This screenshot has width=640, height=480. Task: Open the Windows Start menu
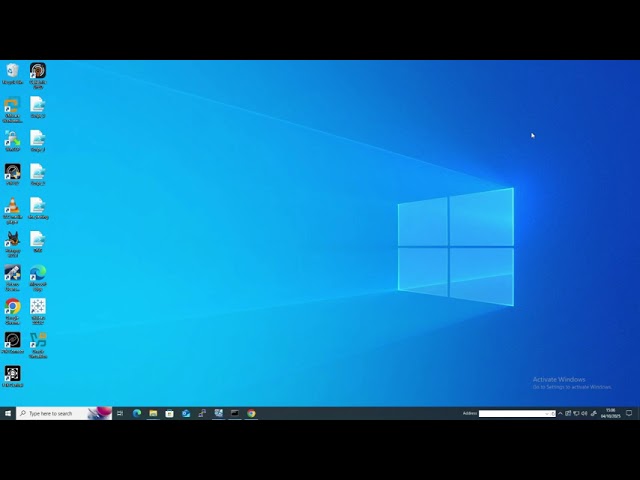pos(8,413)
